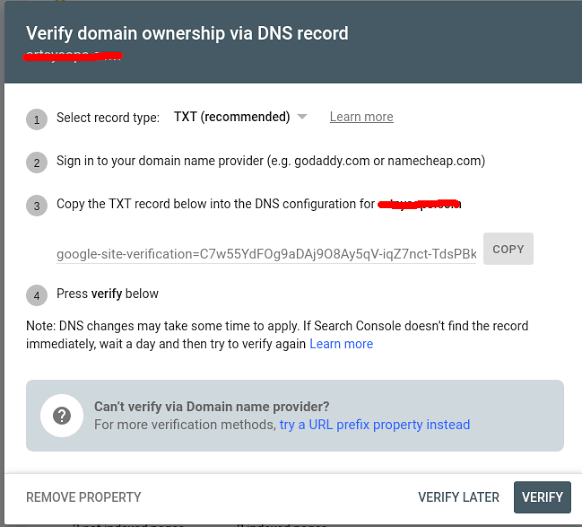Screen dimensions: 582x527
Task: Copy the TXT verification record
Action: [x=508, y=249]
